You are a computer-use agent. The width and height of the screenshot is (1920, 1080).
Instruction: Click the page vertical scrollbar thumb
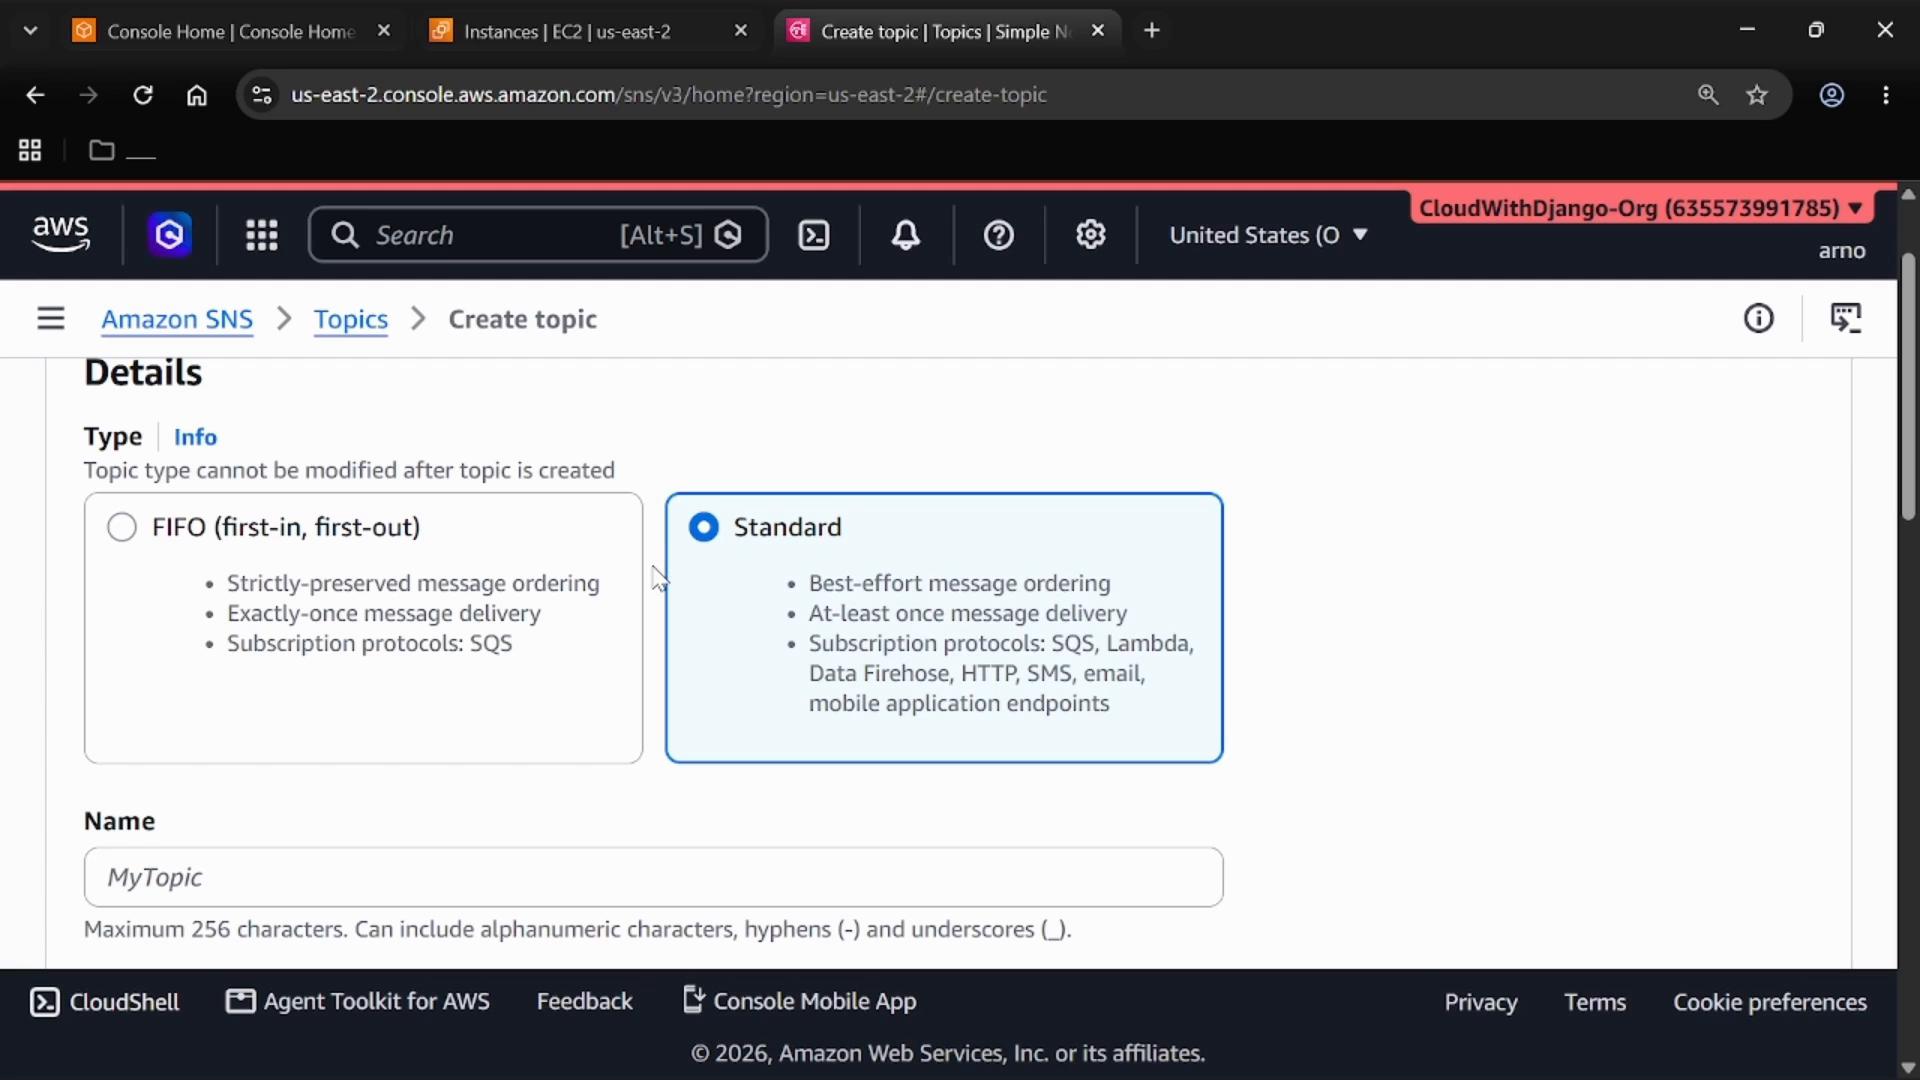1908,385
